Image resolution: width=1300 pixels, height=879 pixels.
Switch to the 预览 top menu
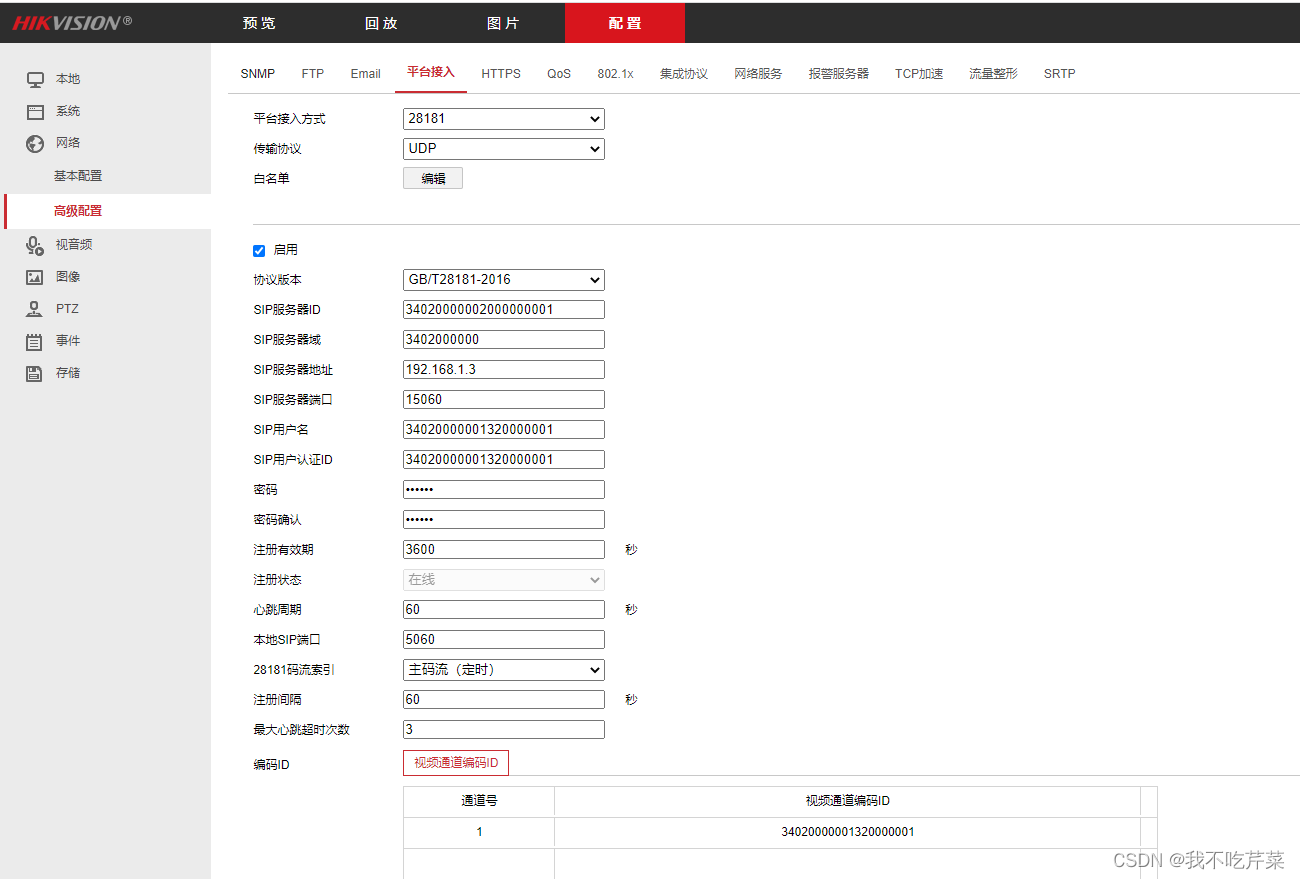click(x=259, y=23)
